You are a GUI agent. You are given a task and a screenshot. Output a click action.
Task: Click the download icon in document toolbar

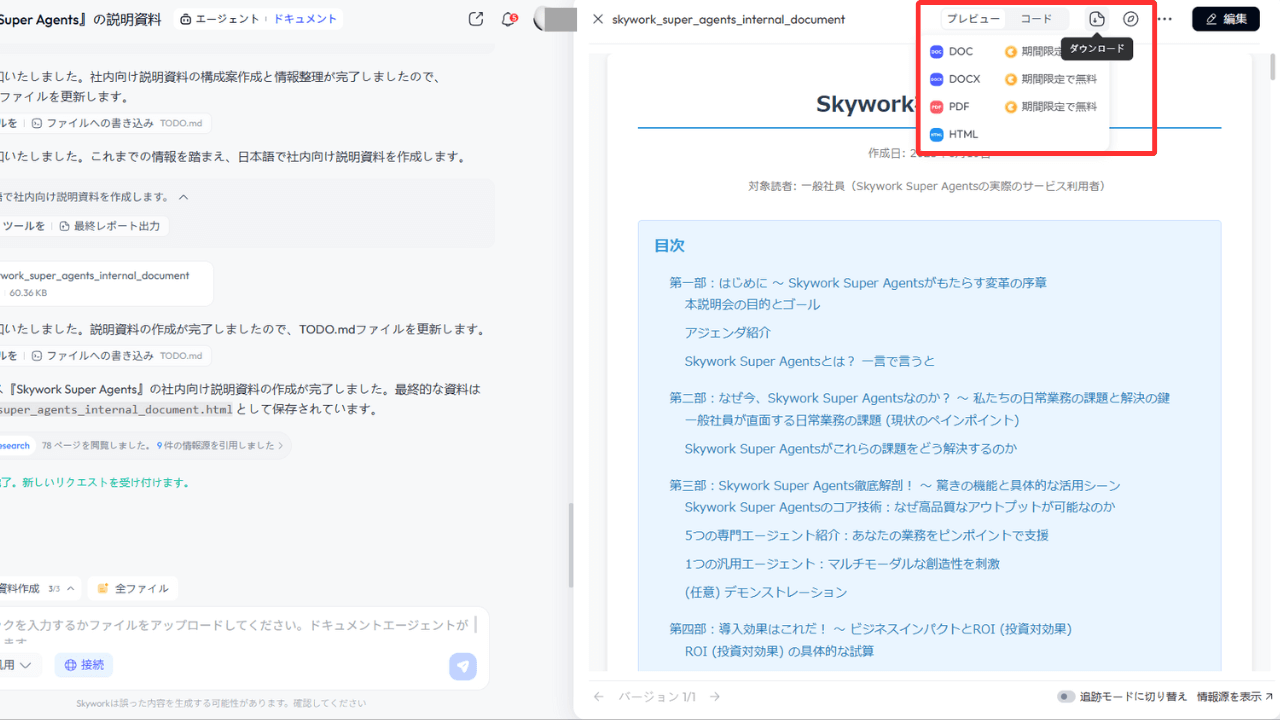pos(1097,19)
